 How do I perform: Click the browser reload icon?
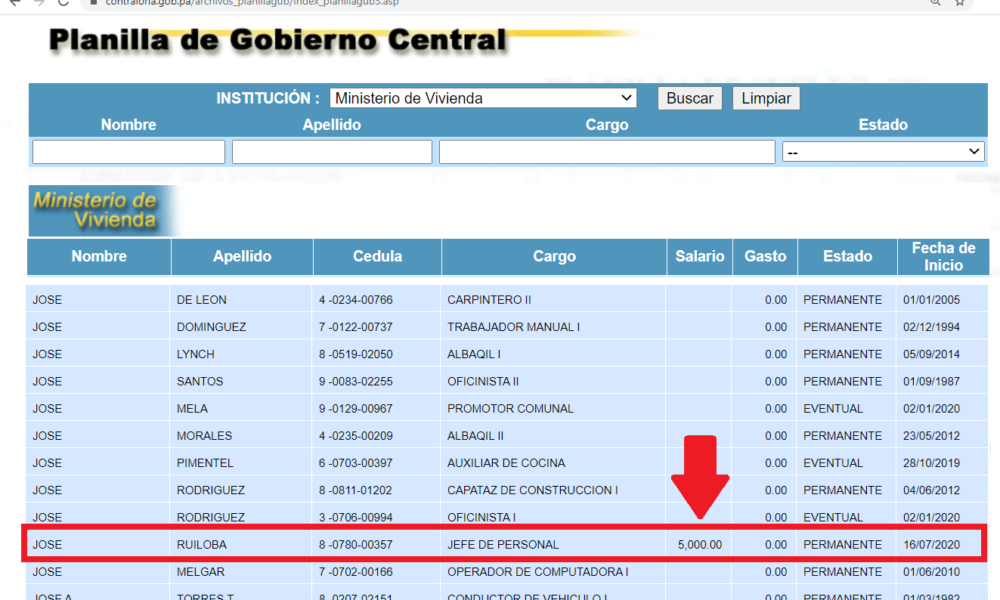click(x=63, y=3)
